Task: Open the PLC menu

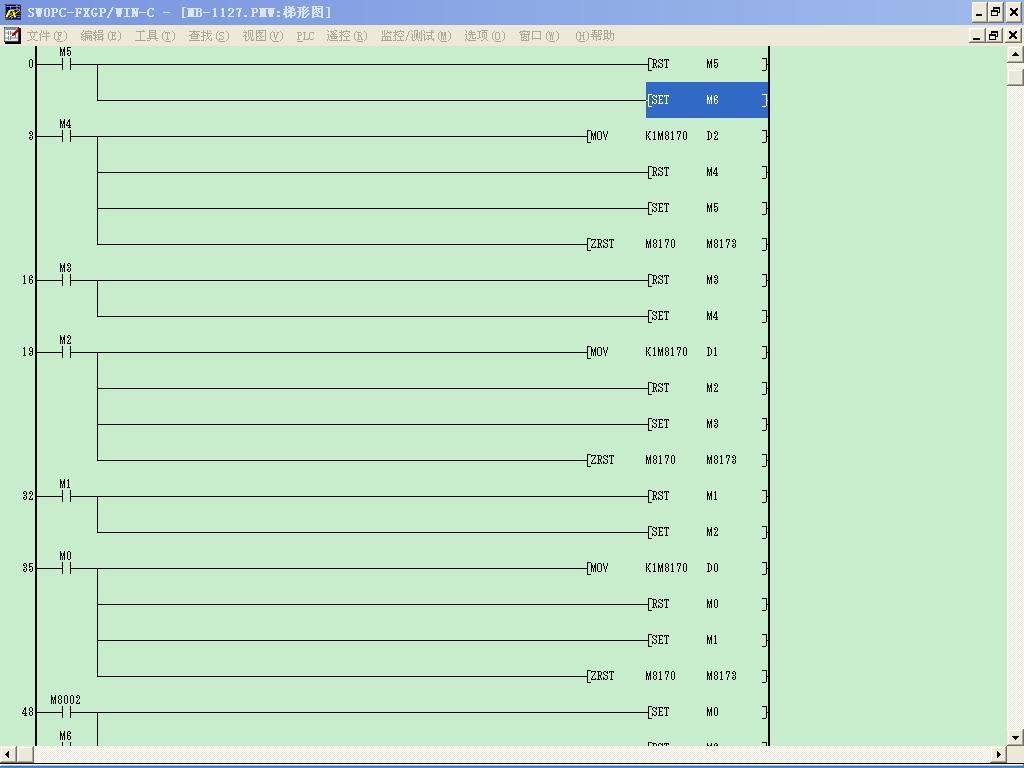Action: (x=305, y=36)
